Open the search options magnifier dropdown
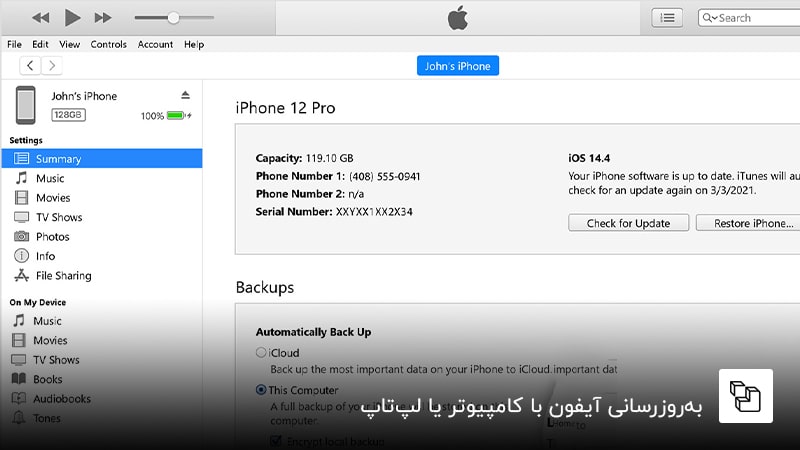Viewport: 800px width, 450px height. point(709,18)
